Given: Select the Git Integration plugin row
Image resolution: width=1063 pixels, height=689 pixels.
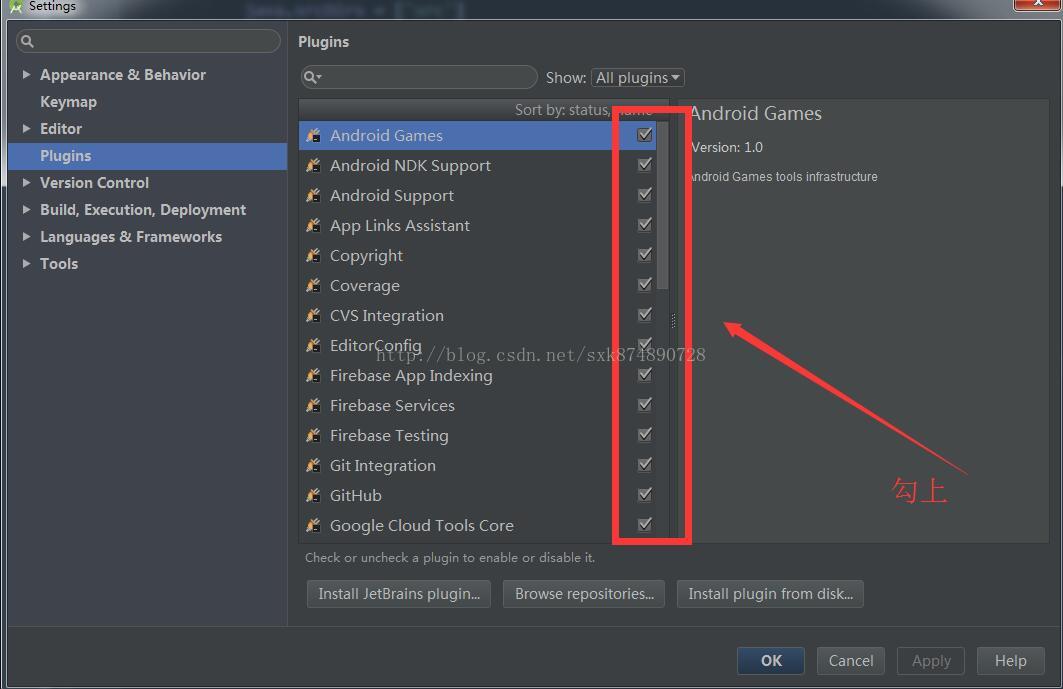Looking at the screenshot, I should click(477, 465).
